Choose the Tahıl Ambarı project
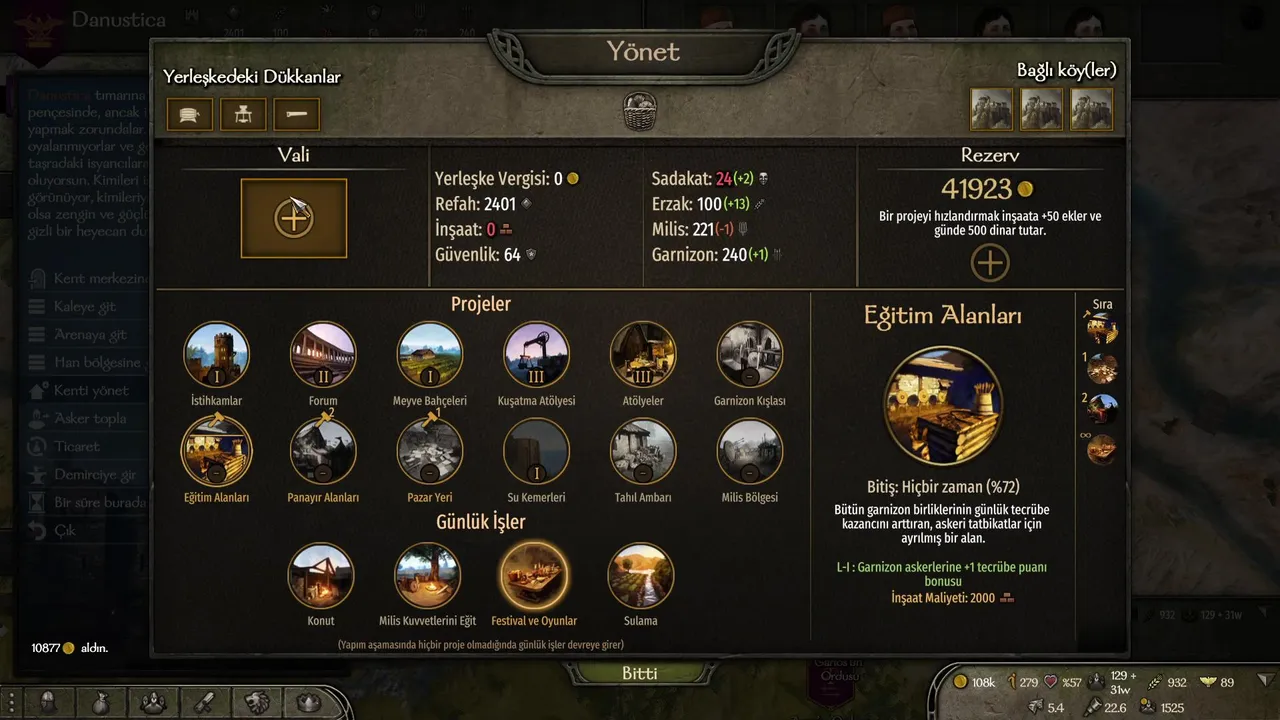 643,451
